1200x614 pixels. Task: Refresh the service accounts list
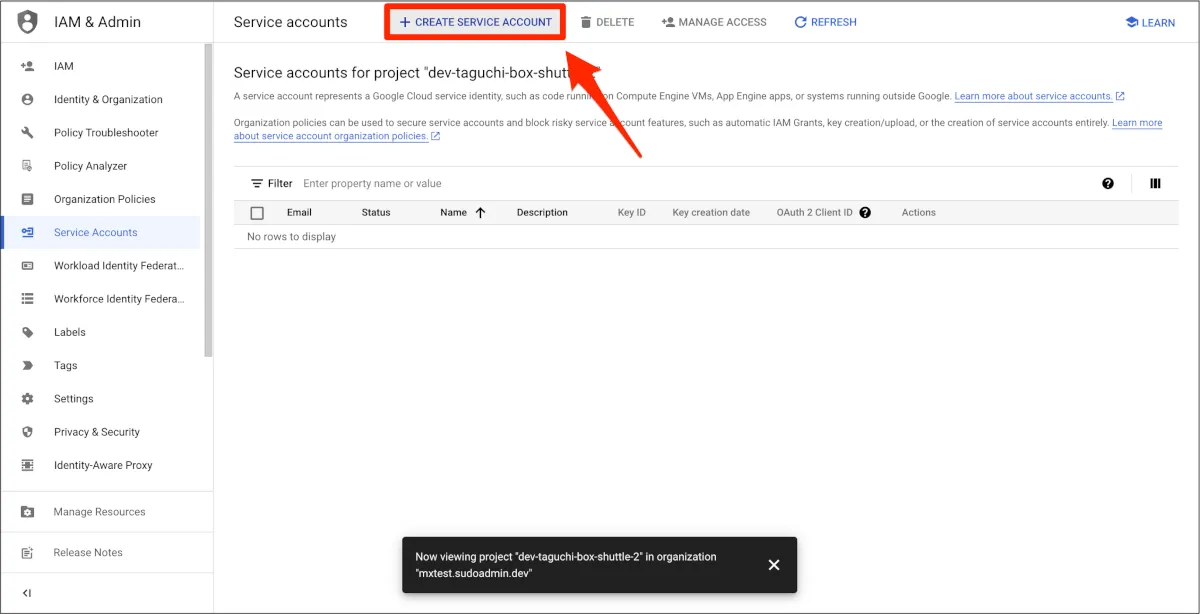[x=825, y=22]
